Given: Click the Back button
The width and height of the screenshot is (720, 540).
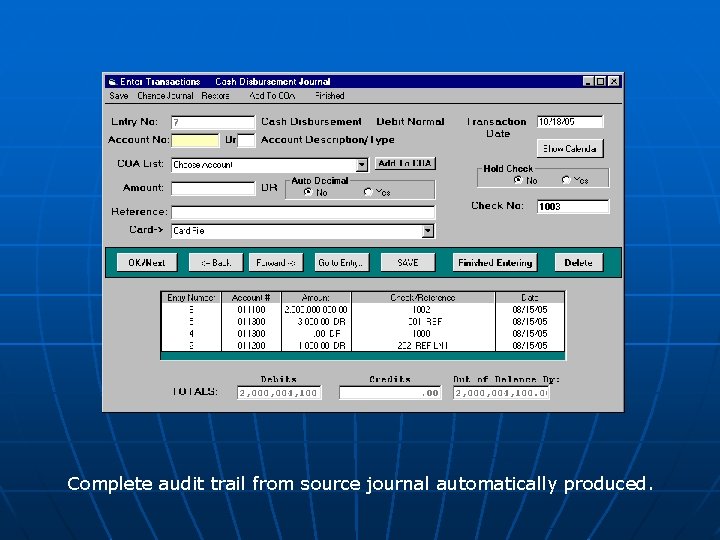Looking at the screenshot, I should tap(216, 263).
